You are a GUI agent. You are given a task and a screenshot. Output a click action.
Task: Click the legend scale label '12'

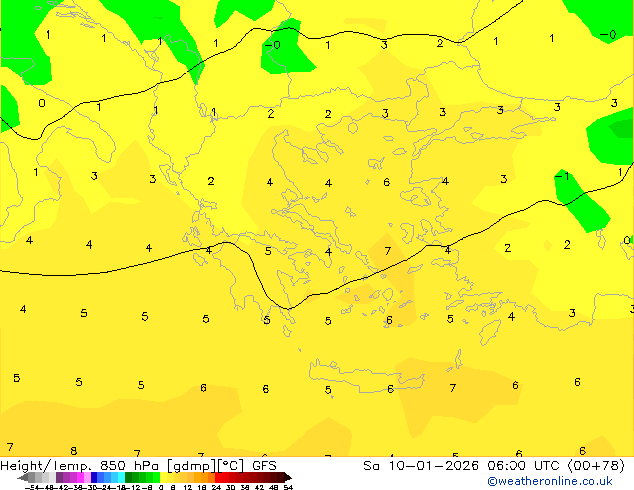tap(188, 487)
